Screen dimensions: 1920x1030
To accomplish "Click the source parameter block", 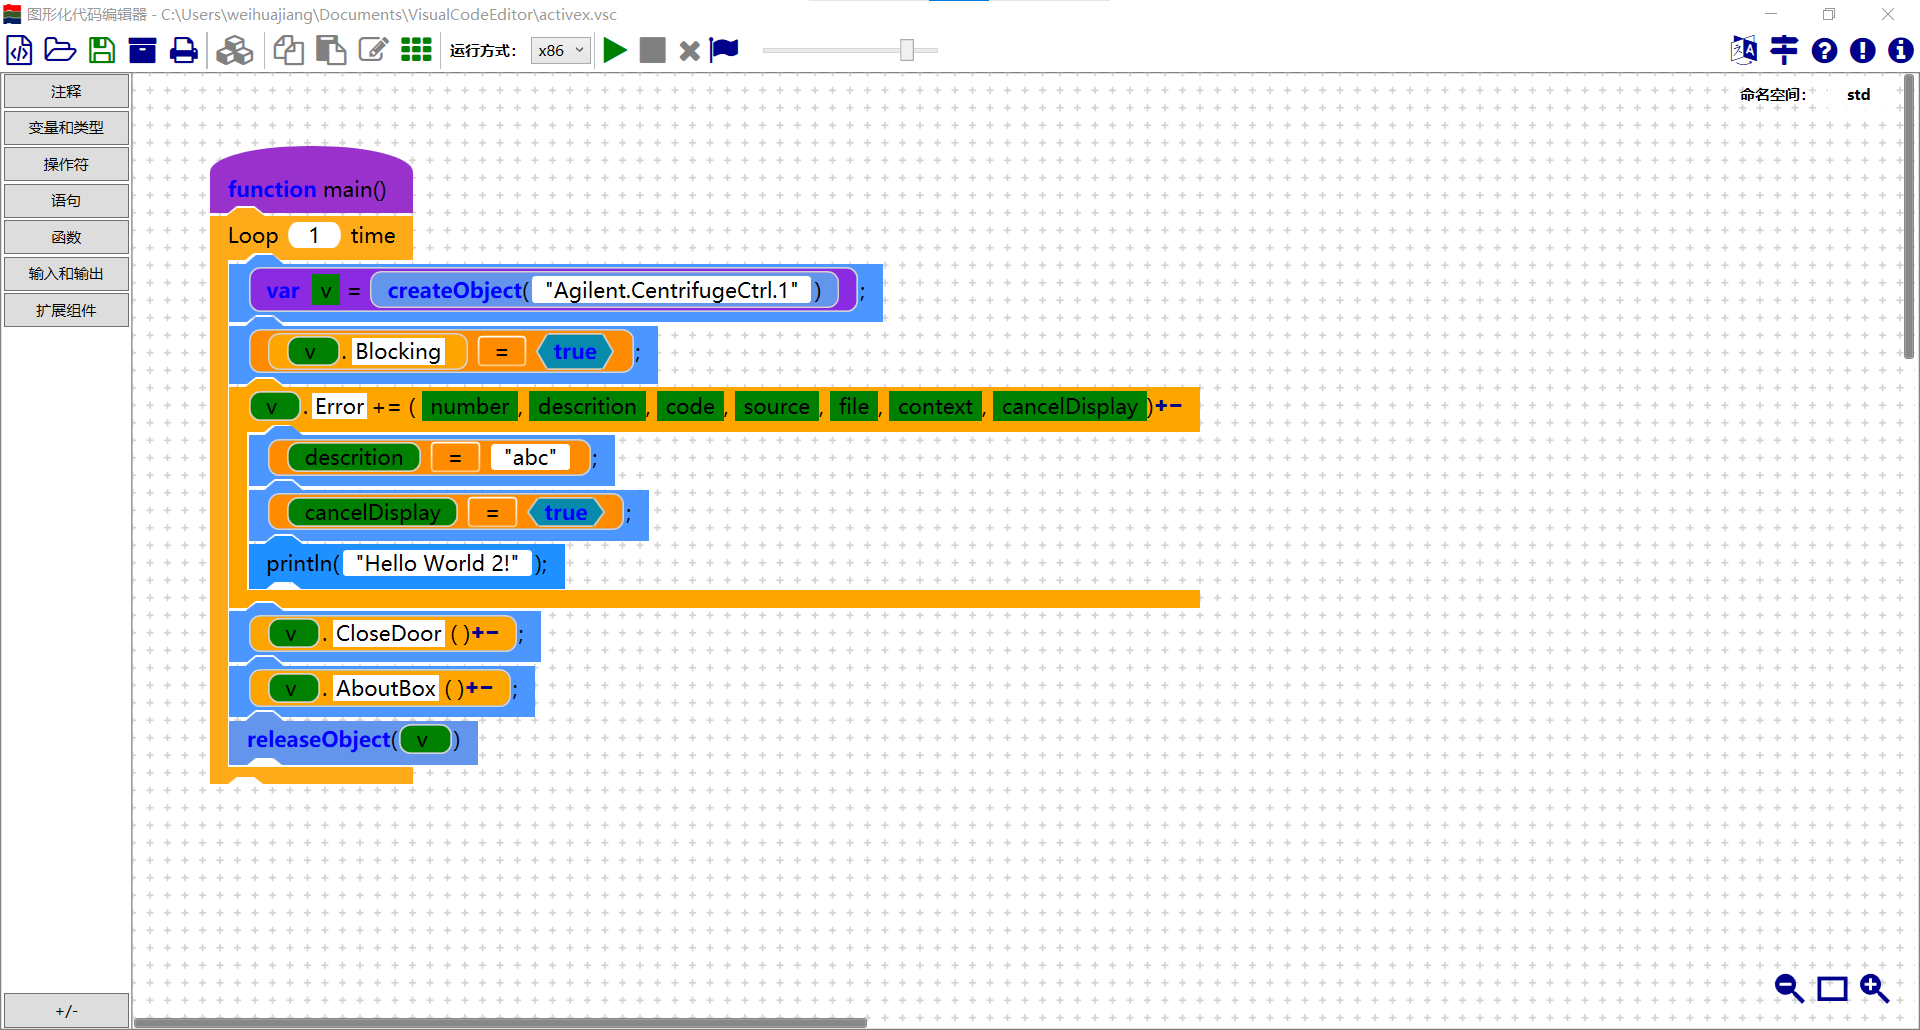I will pyautogui.click(x=777, y=406).
